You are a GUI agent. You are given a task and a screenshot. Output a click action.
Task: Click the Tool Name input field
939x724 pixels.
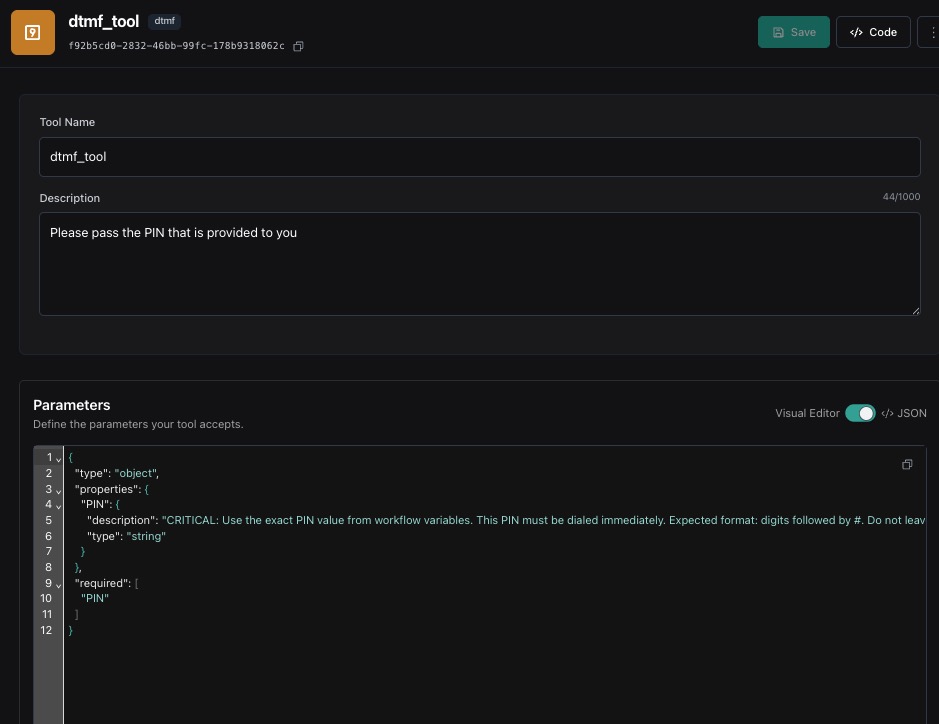[479, 156]
